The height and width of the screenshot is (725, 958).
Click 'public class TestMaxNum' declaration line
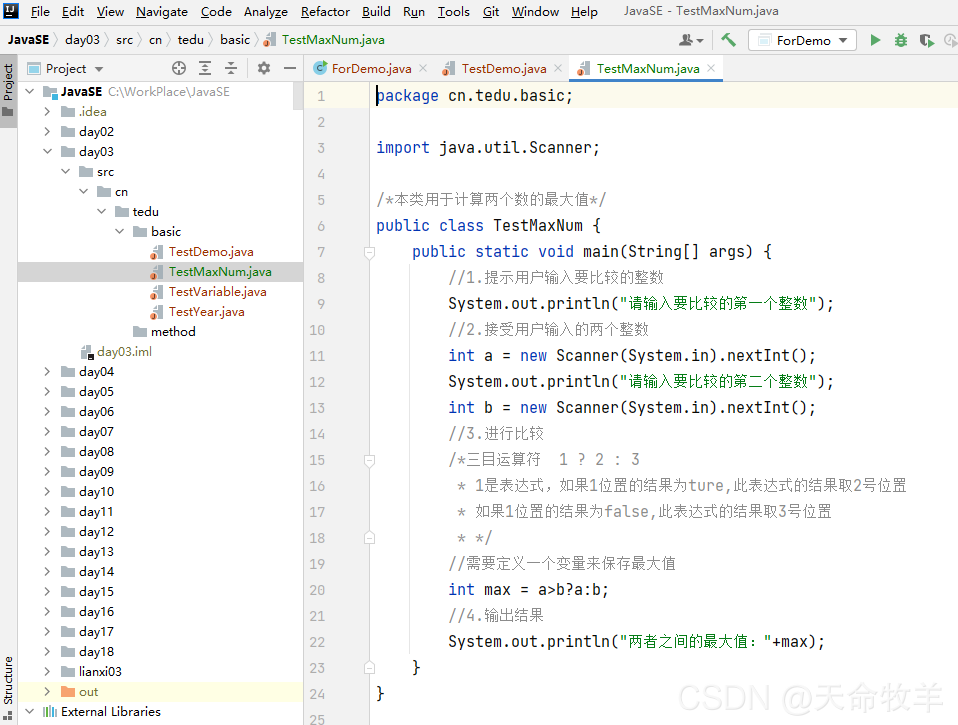pos(489,226)
